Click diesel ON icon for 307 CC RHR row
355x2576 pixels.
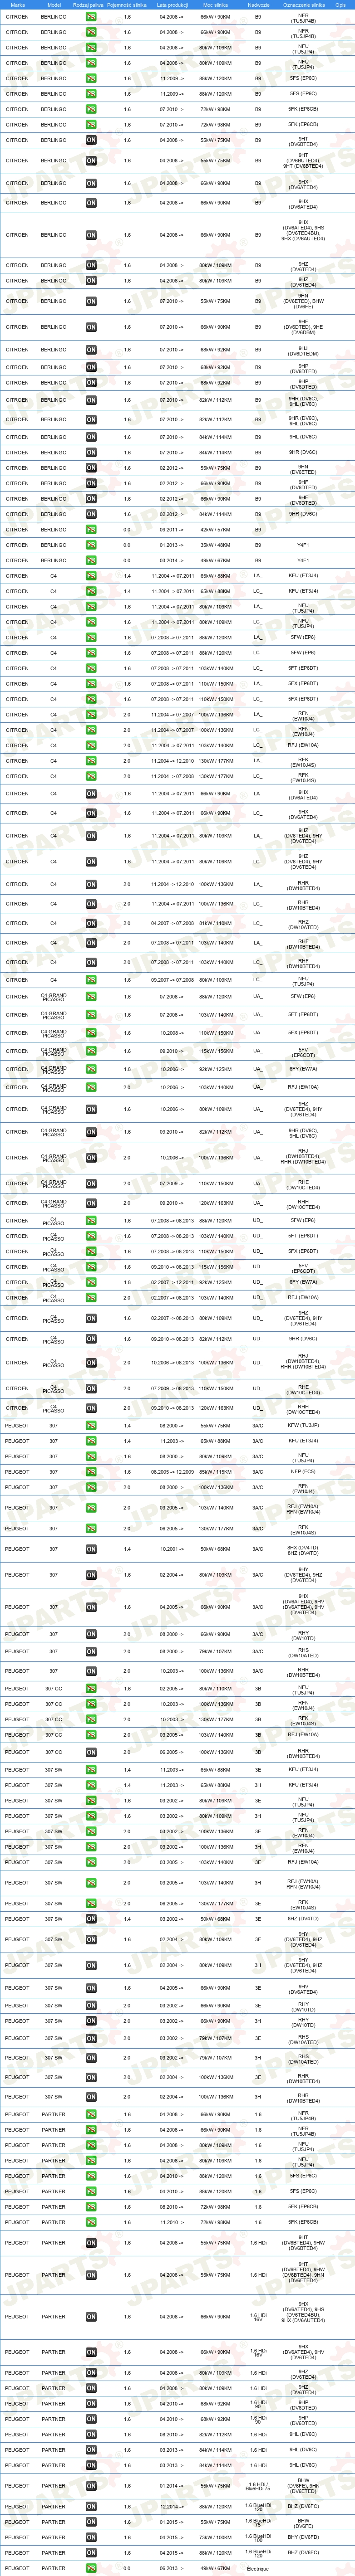[91, 1752]
